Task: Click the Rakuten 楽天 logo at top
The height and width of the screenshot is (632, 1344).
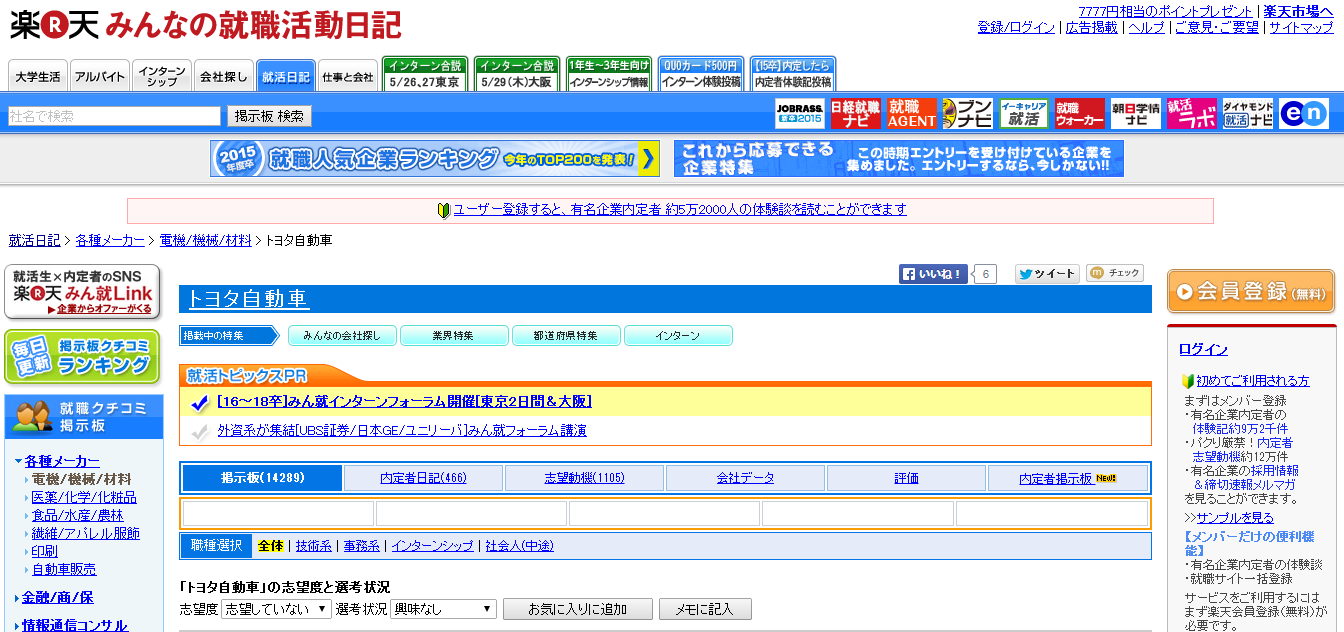Action: [54, 25]
